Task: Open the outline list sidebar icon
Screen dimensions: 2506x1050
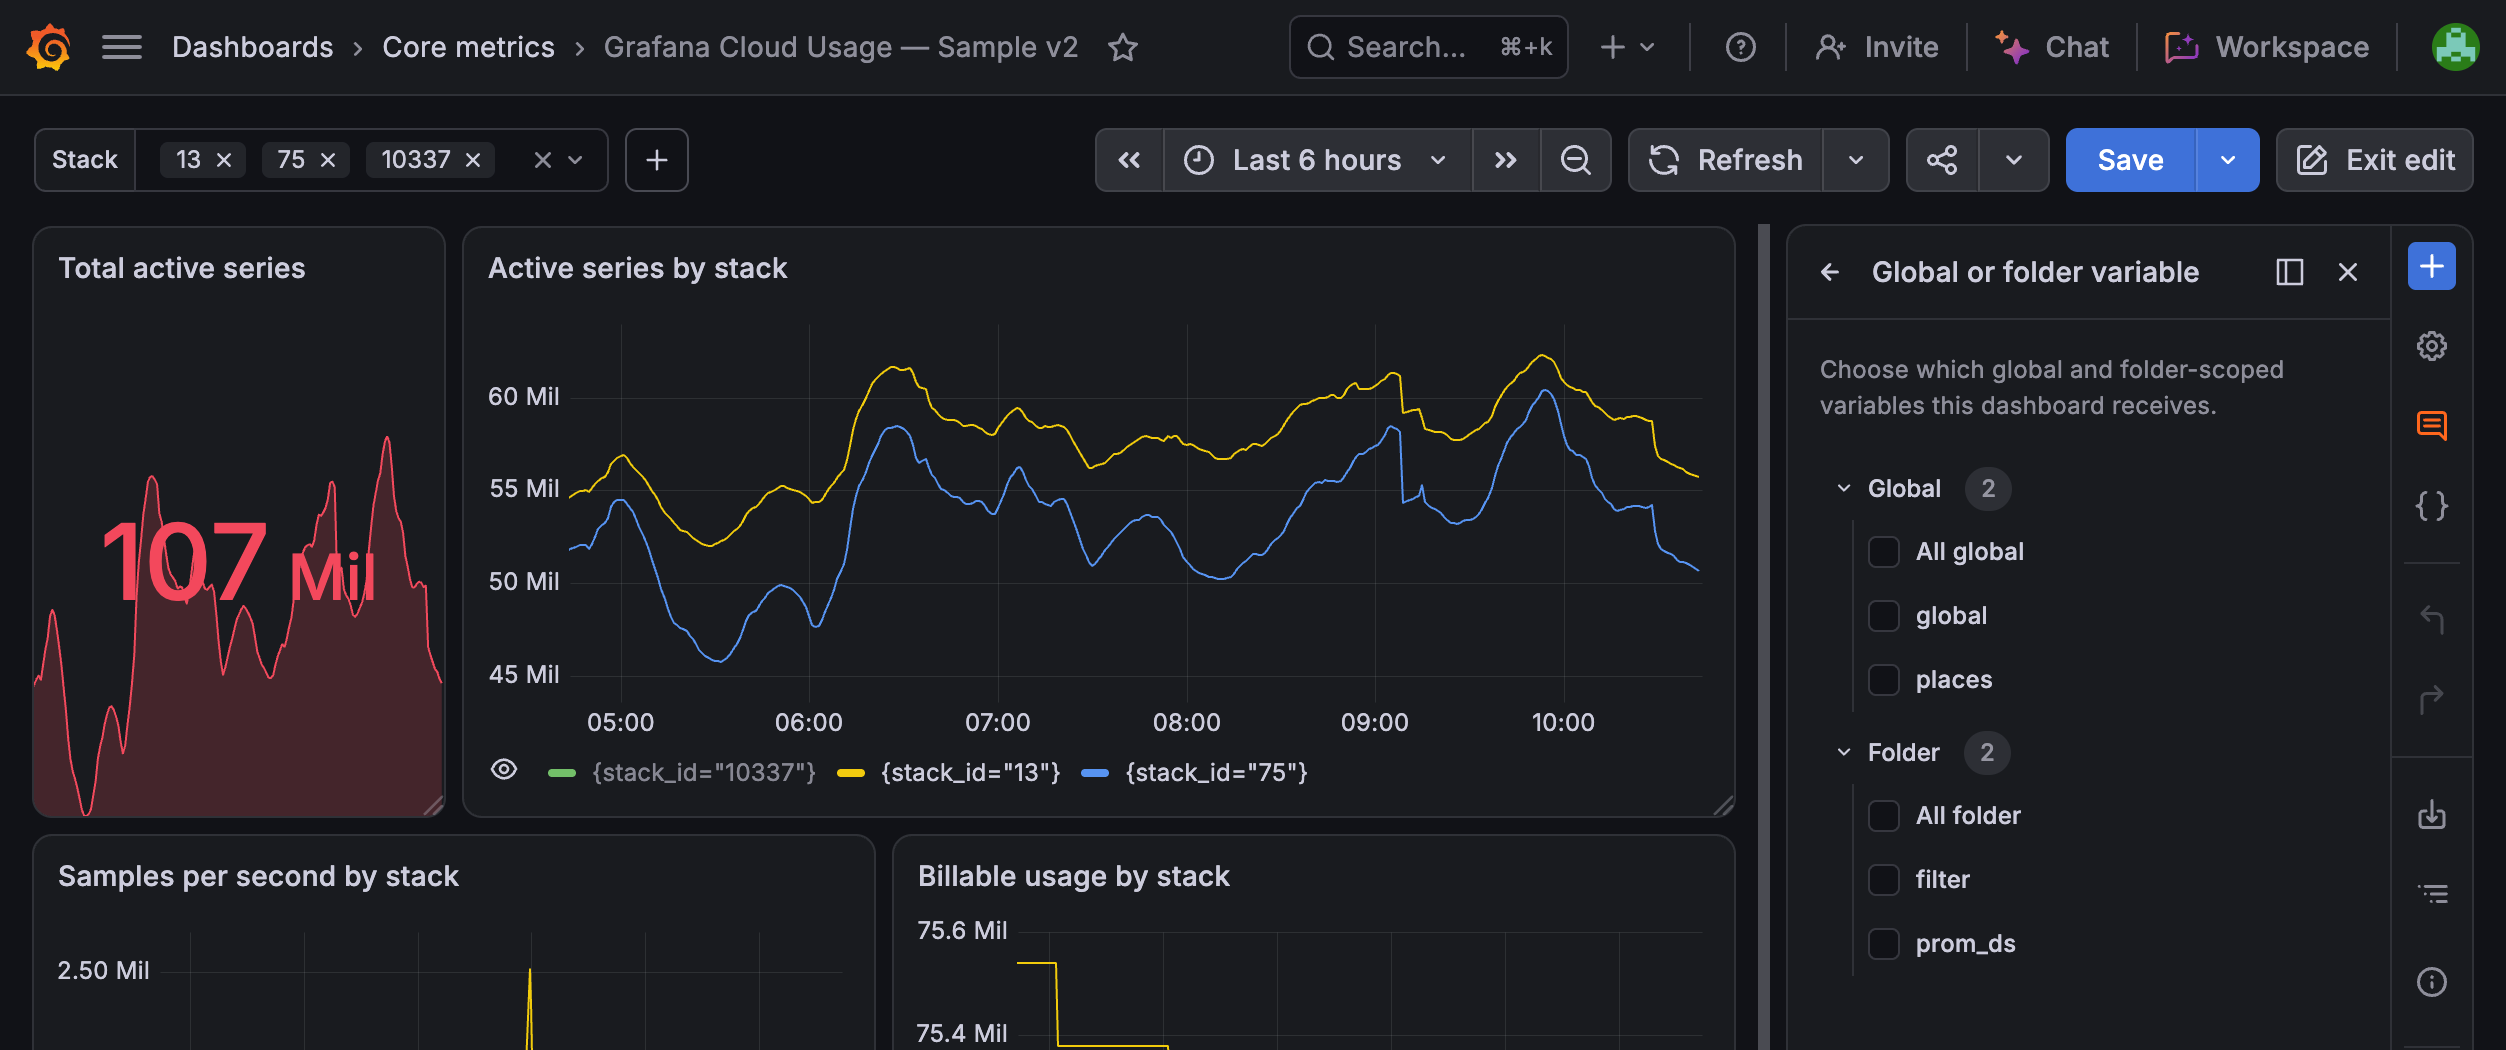Action: click(2432, 894)
